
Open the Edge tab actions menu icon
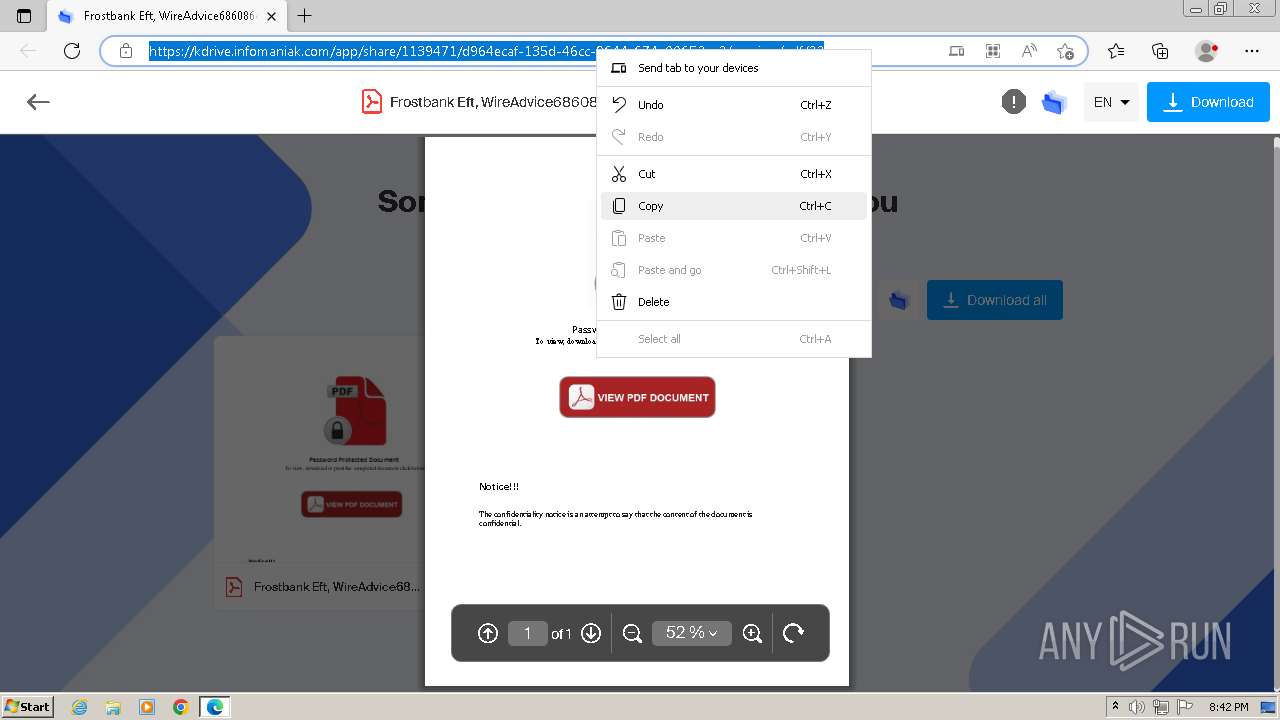point(24,16)
